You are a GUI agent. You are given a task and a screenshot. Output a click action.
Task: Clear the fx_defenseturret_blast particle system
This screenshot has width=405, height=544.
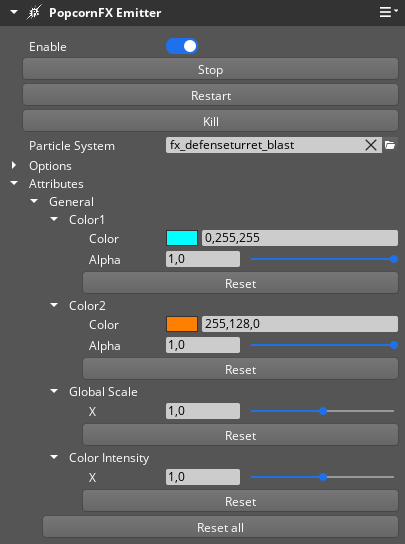click(x=371, y=145)
